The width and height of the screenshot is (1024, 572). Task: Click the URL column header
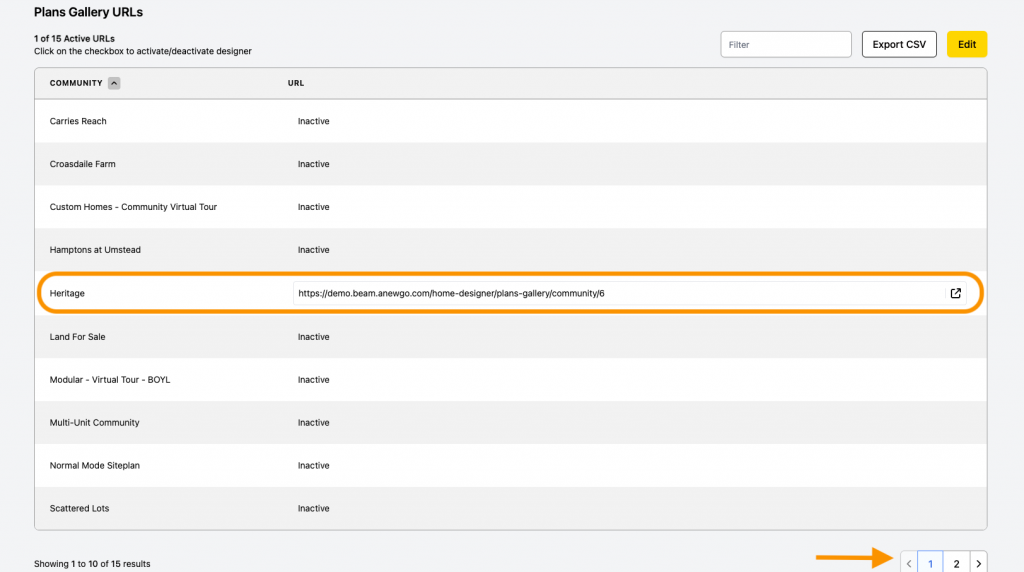click(296, 83)
